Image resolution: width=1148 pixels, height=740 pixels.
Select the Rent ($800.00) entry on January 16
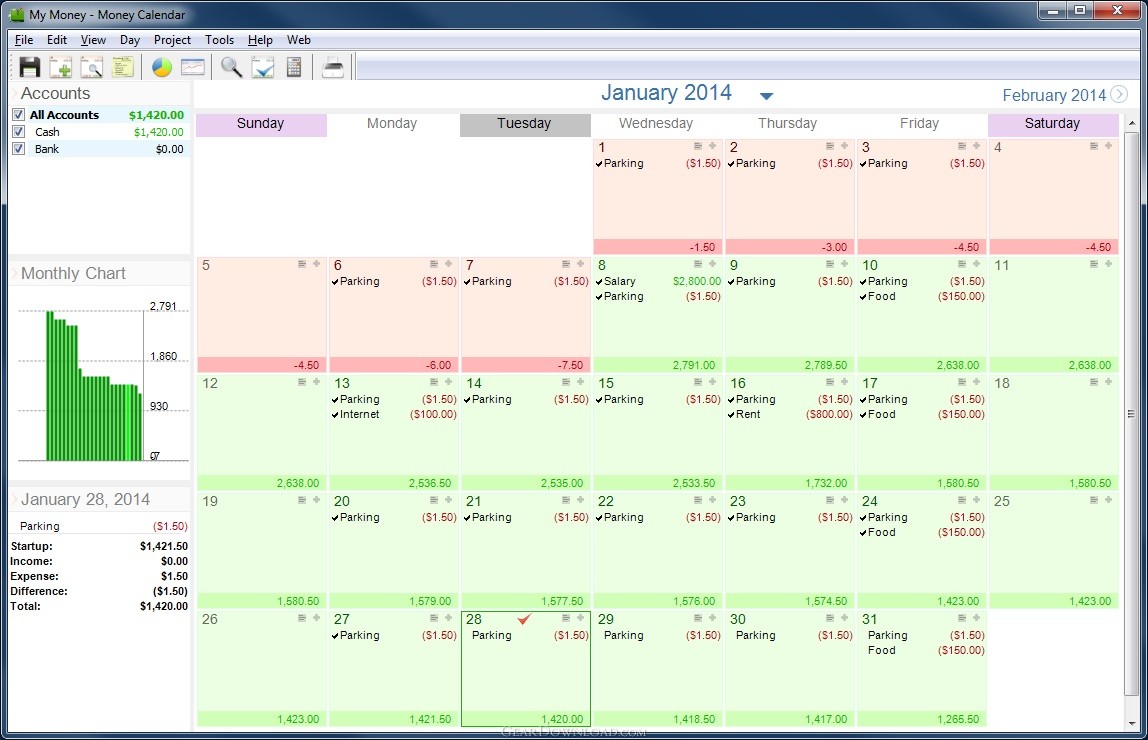point(789,414)
